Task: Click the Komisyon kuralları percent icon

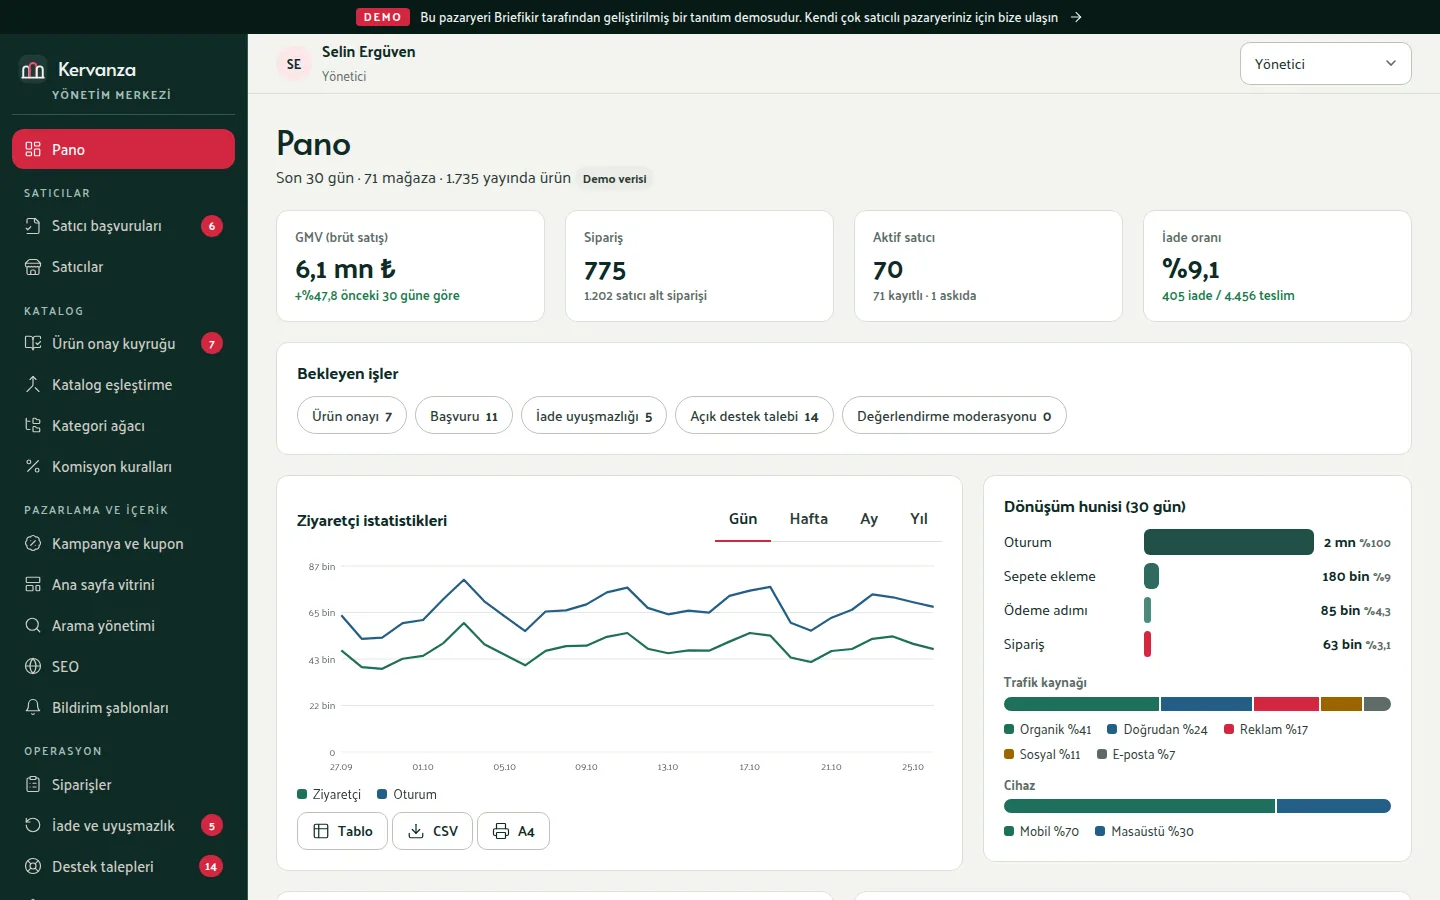Action: 33,466
